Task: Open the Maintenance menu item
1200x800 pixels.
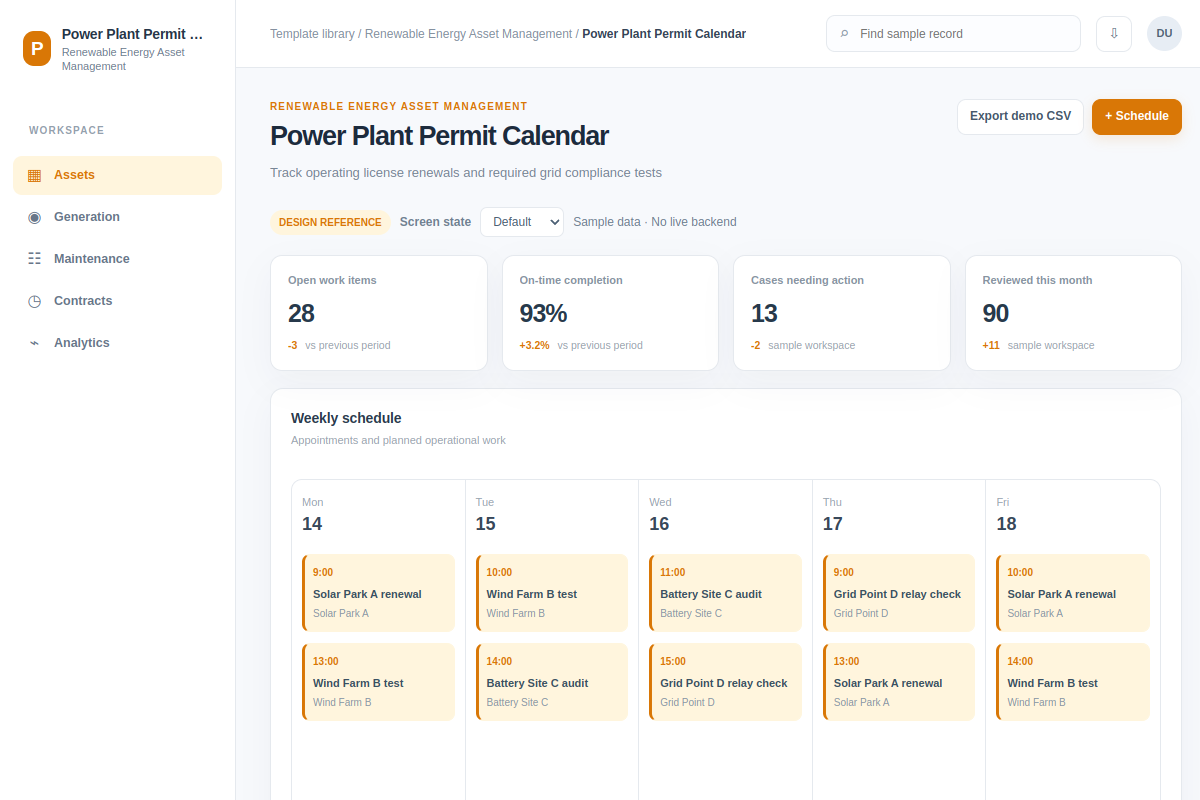Action: (117, 259)
